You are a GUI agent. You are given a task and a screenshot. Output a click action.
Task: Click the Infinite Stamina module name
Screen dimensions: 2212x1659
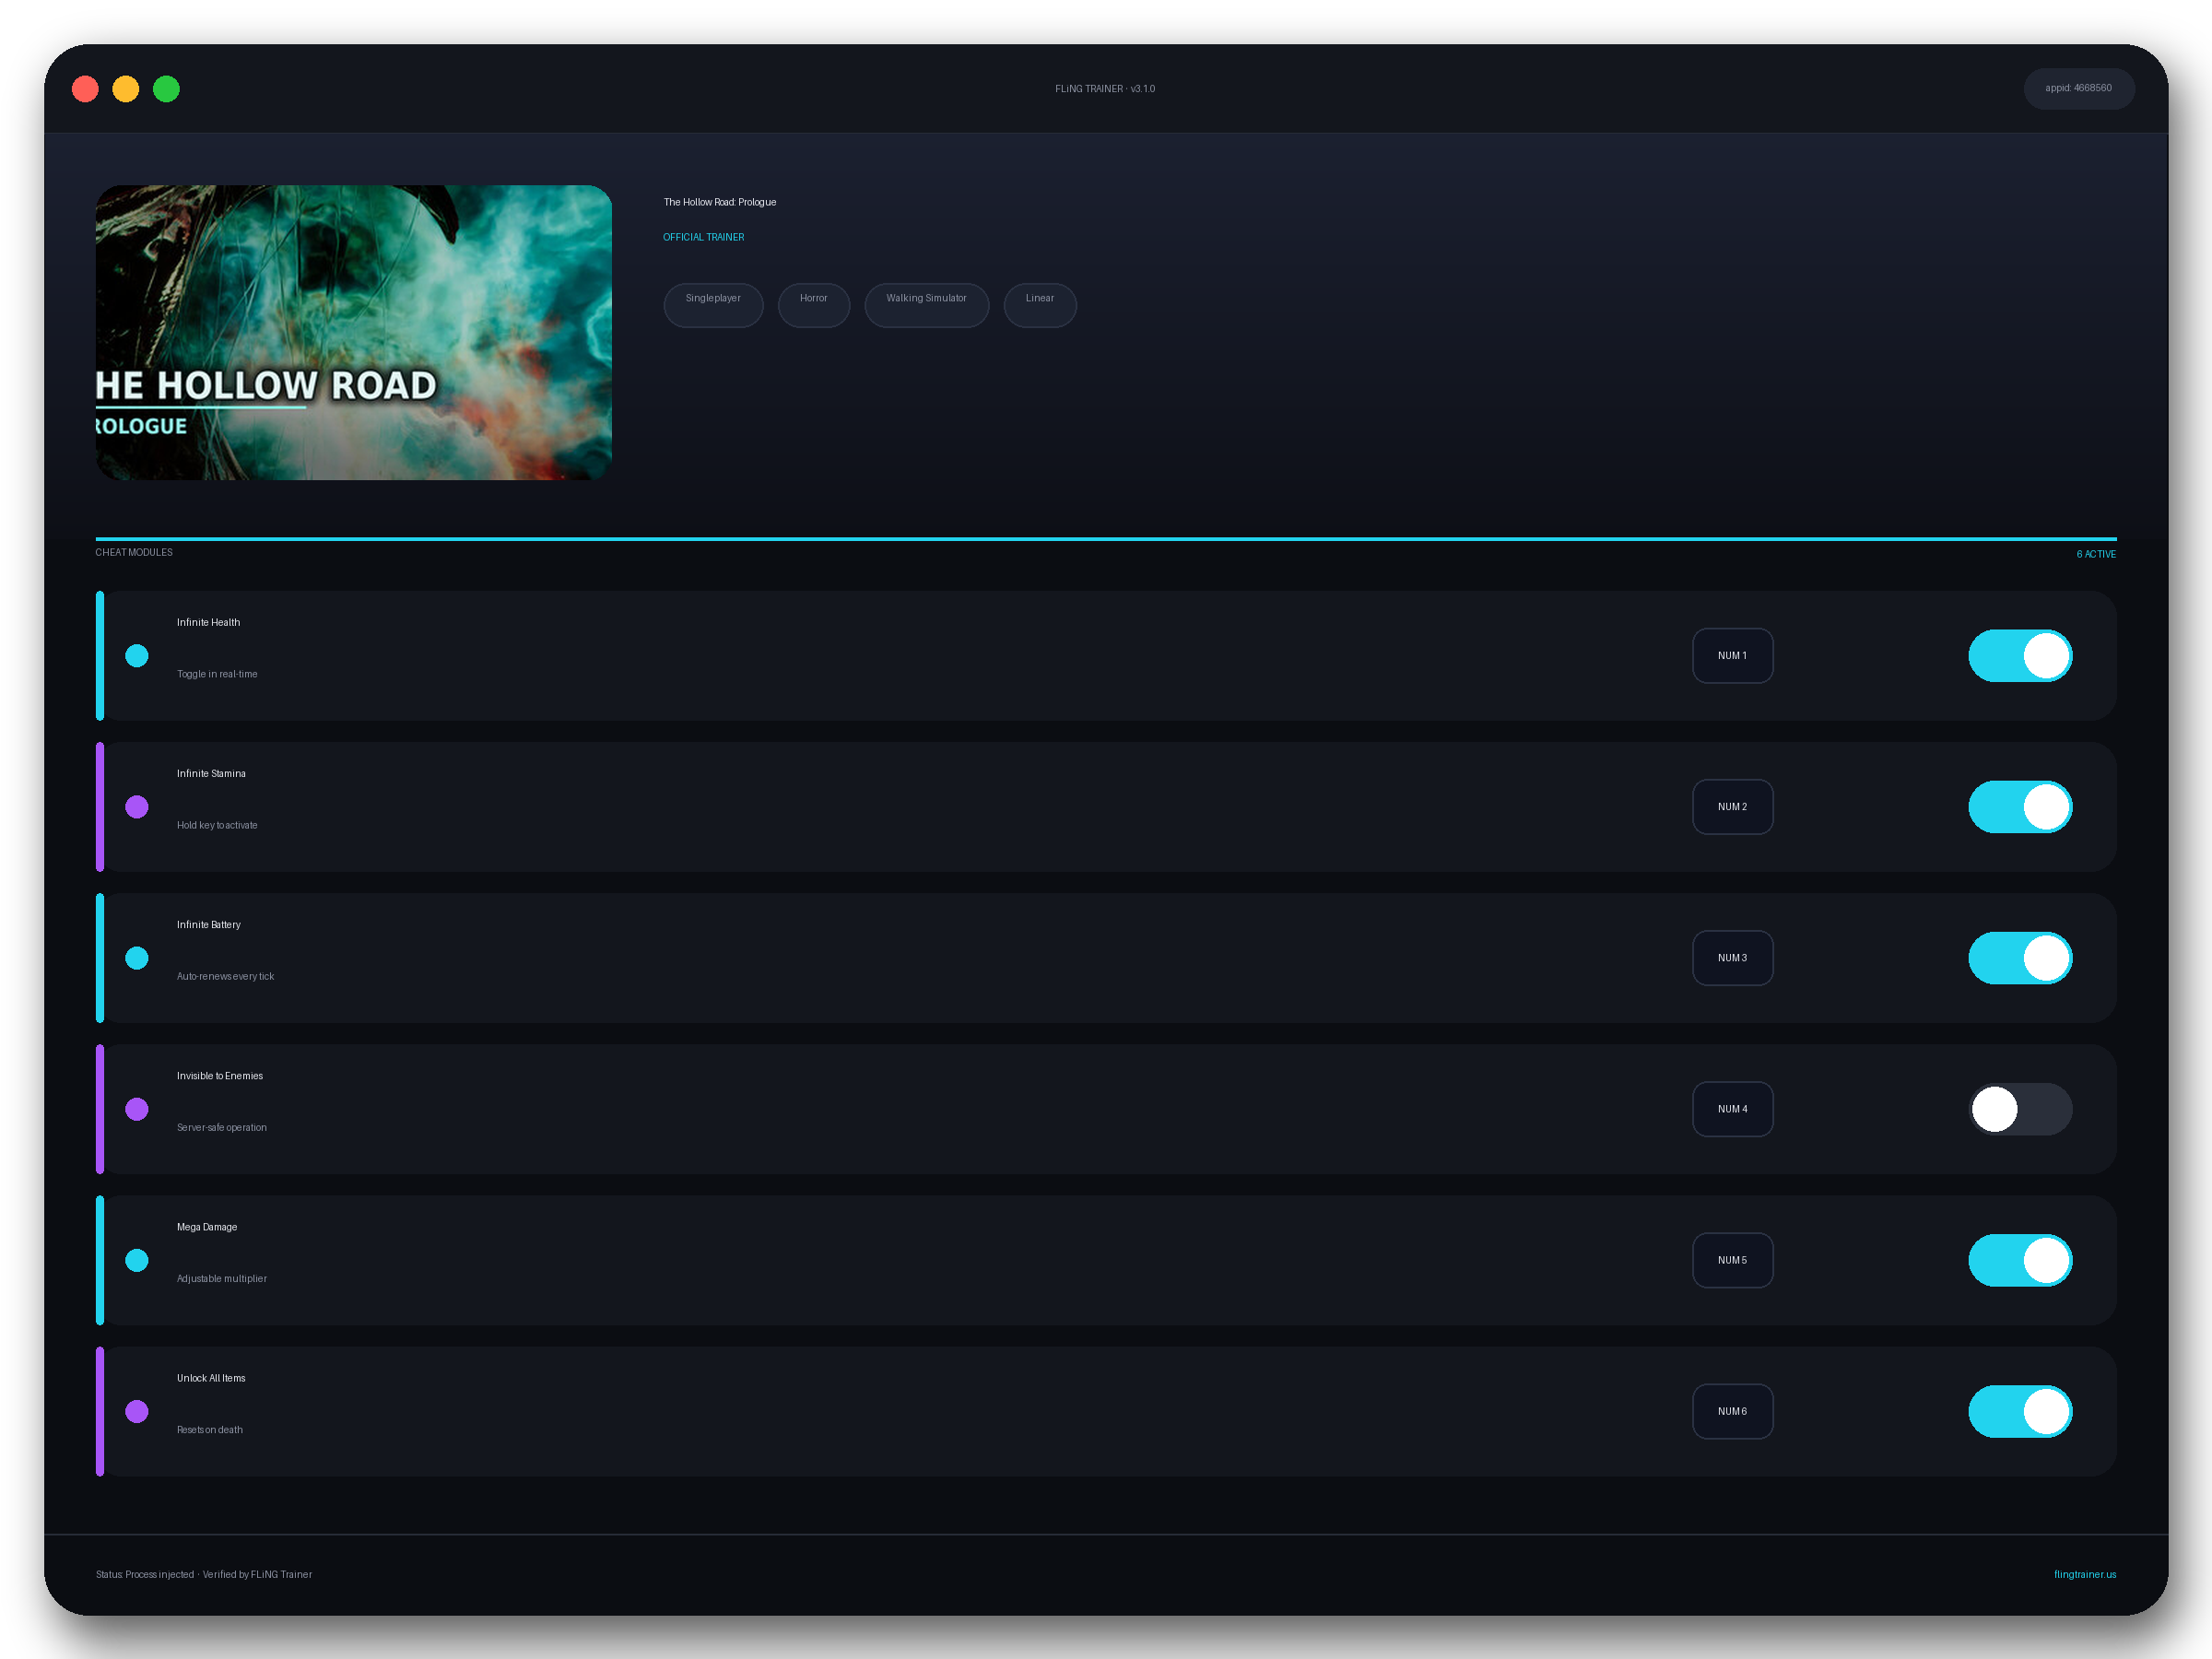(x=211, y=773)
